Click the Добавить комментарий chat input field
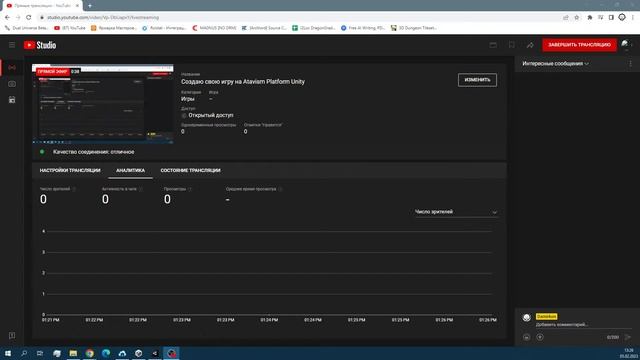640x360 pixels. pyautogui.click(x=583, y=325)
